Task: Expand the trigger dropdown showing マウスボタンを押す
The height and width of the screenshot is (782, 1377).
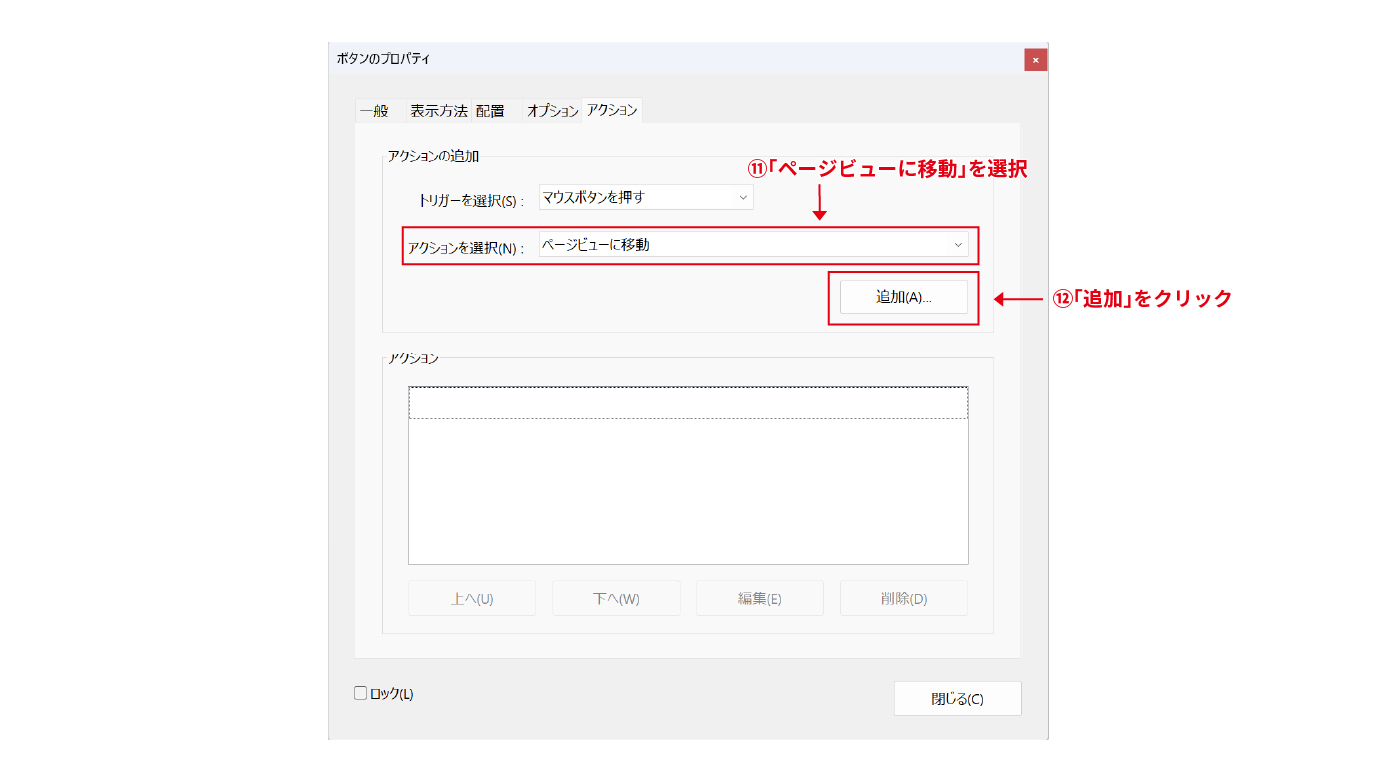Action: (645, 197)
